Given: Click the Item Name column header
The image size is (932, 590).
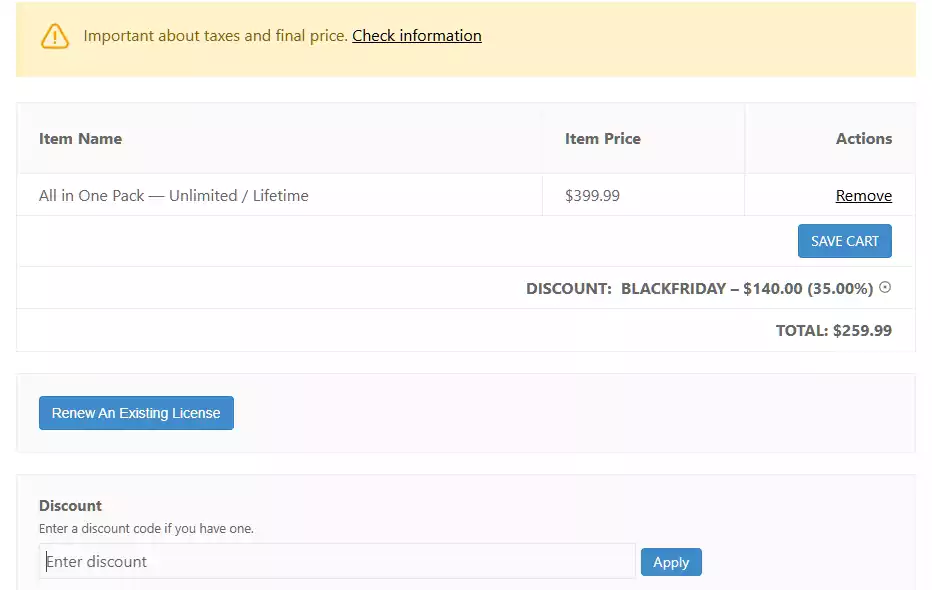Looking at the screenshot, I should click(80, 139).
